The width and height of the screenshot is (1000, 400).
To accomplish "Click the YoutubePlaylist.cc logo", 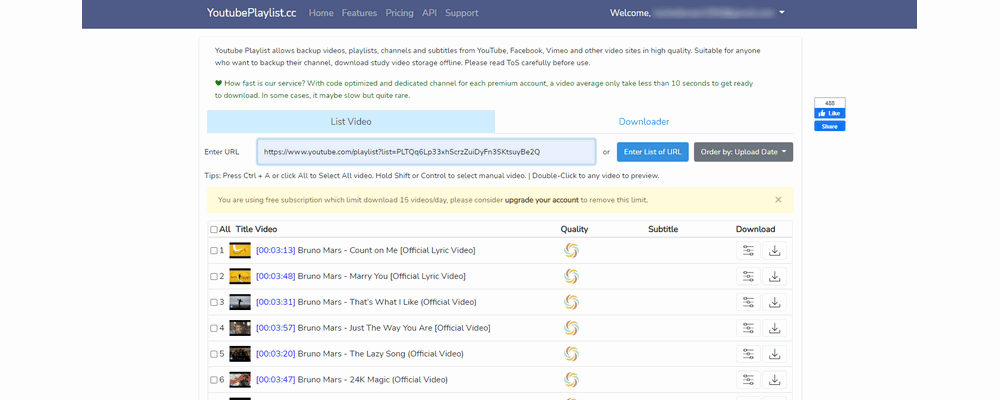I will [x=251, y=13].
